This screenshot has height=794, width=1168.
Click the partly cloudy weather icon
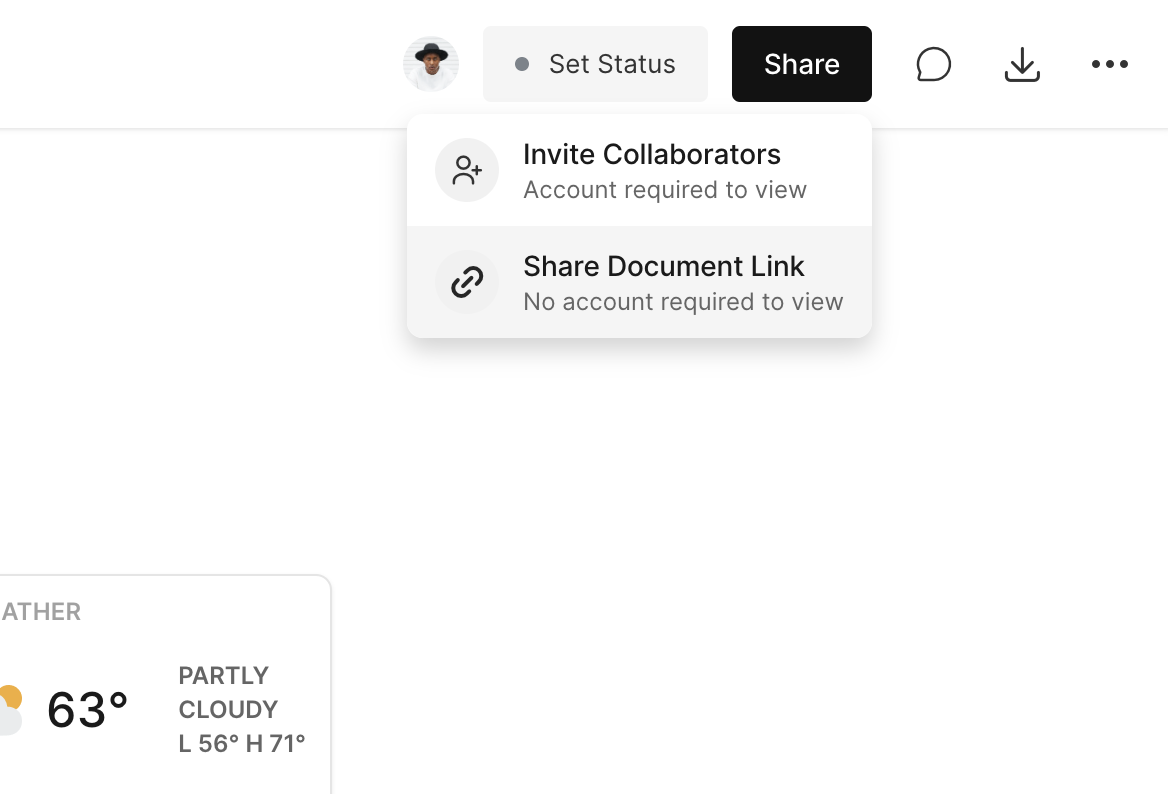(9, 709)
